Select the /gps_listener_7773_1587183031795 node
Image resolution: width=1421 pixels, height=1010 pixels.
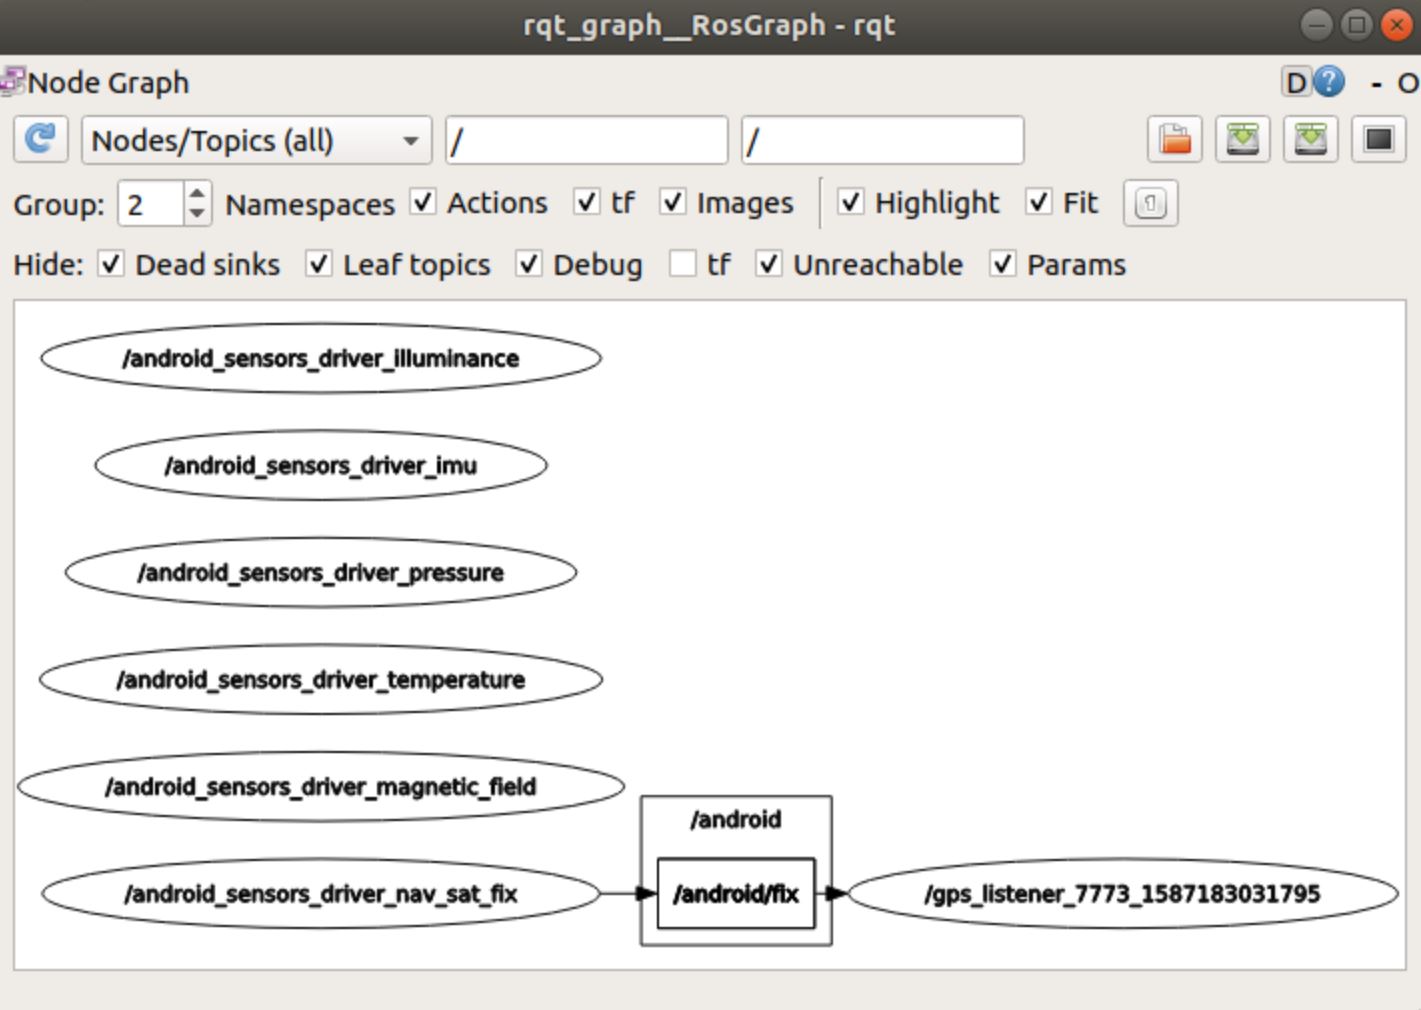[x=1122, y=893]
